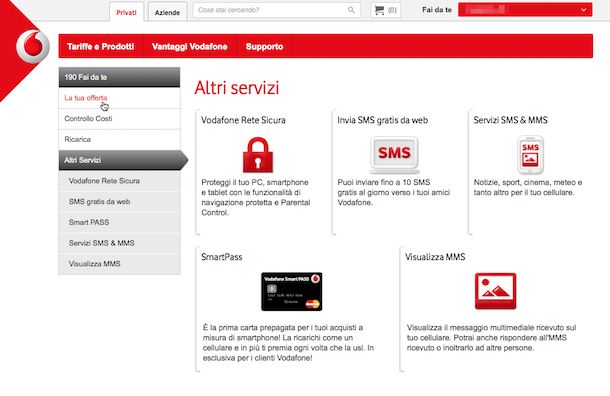This screenshot has height=396, width=610.
Task: Open the Supporto menu
Action: click(265, 46)
